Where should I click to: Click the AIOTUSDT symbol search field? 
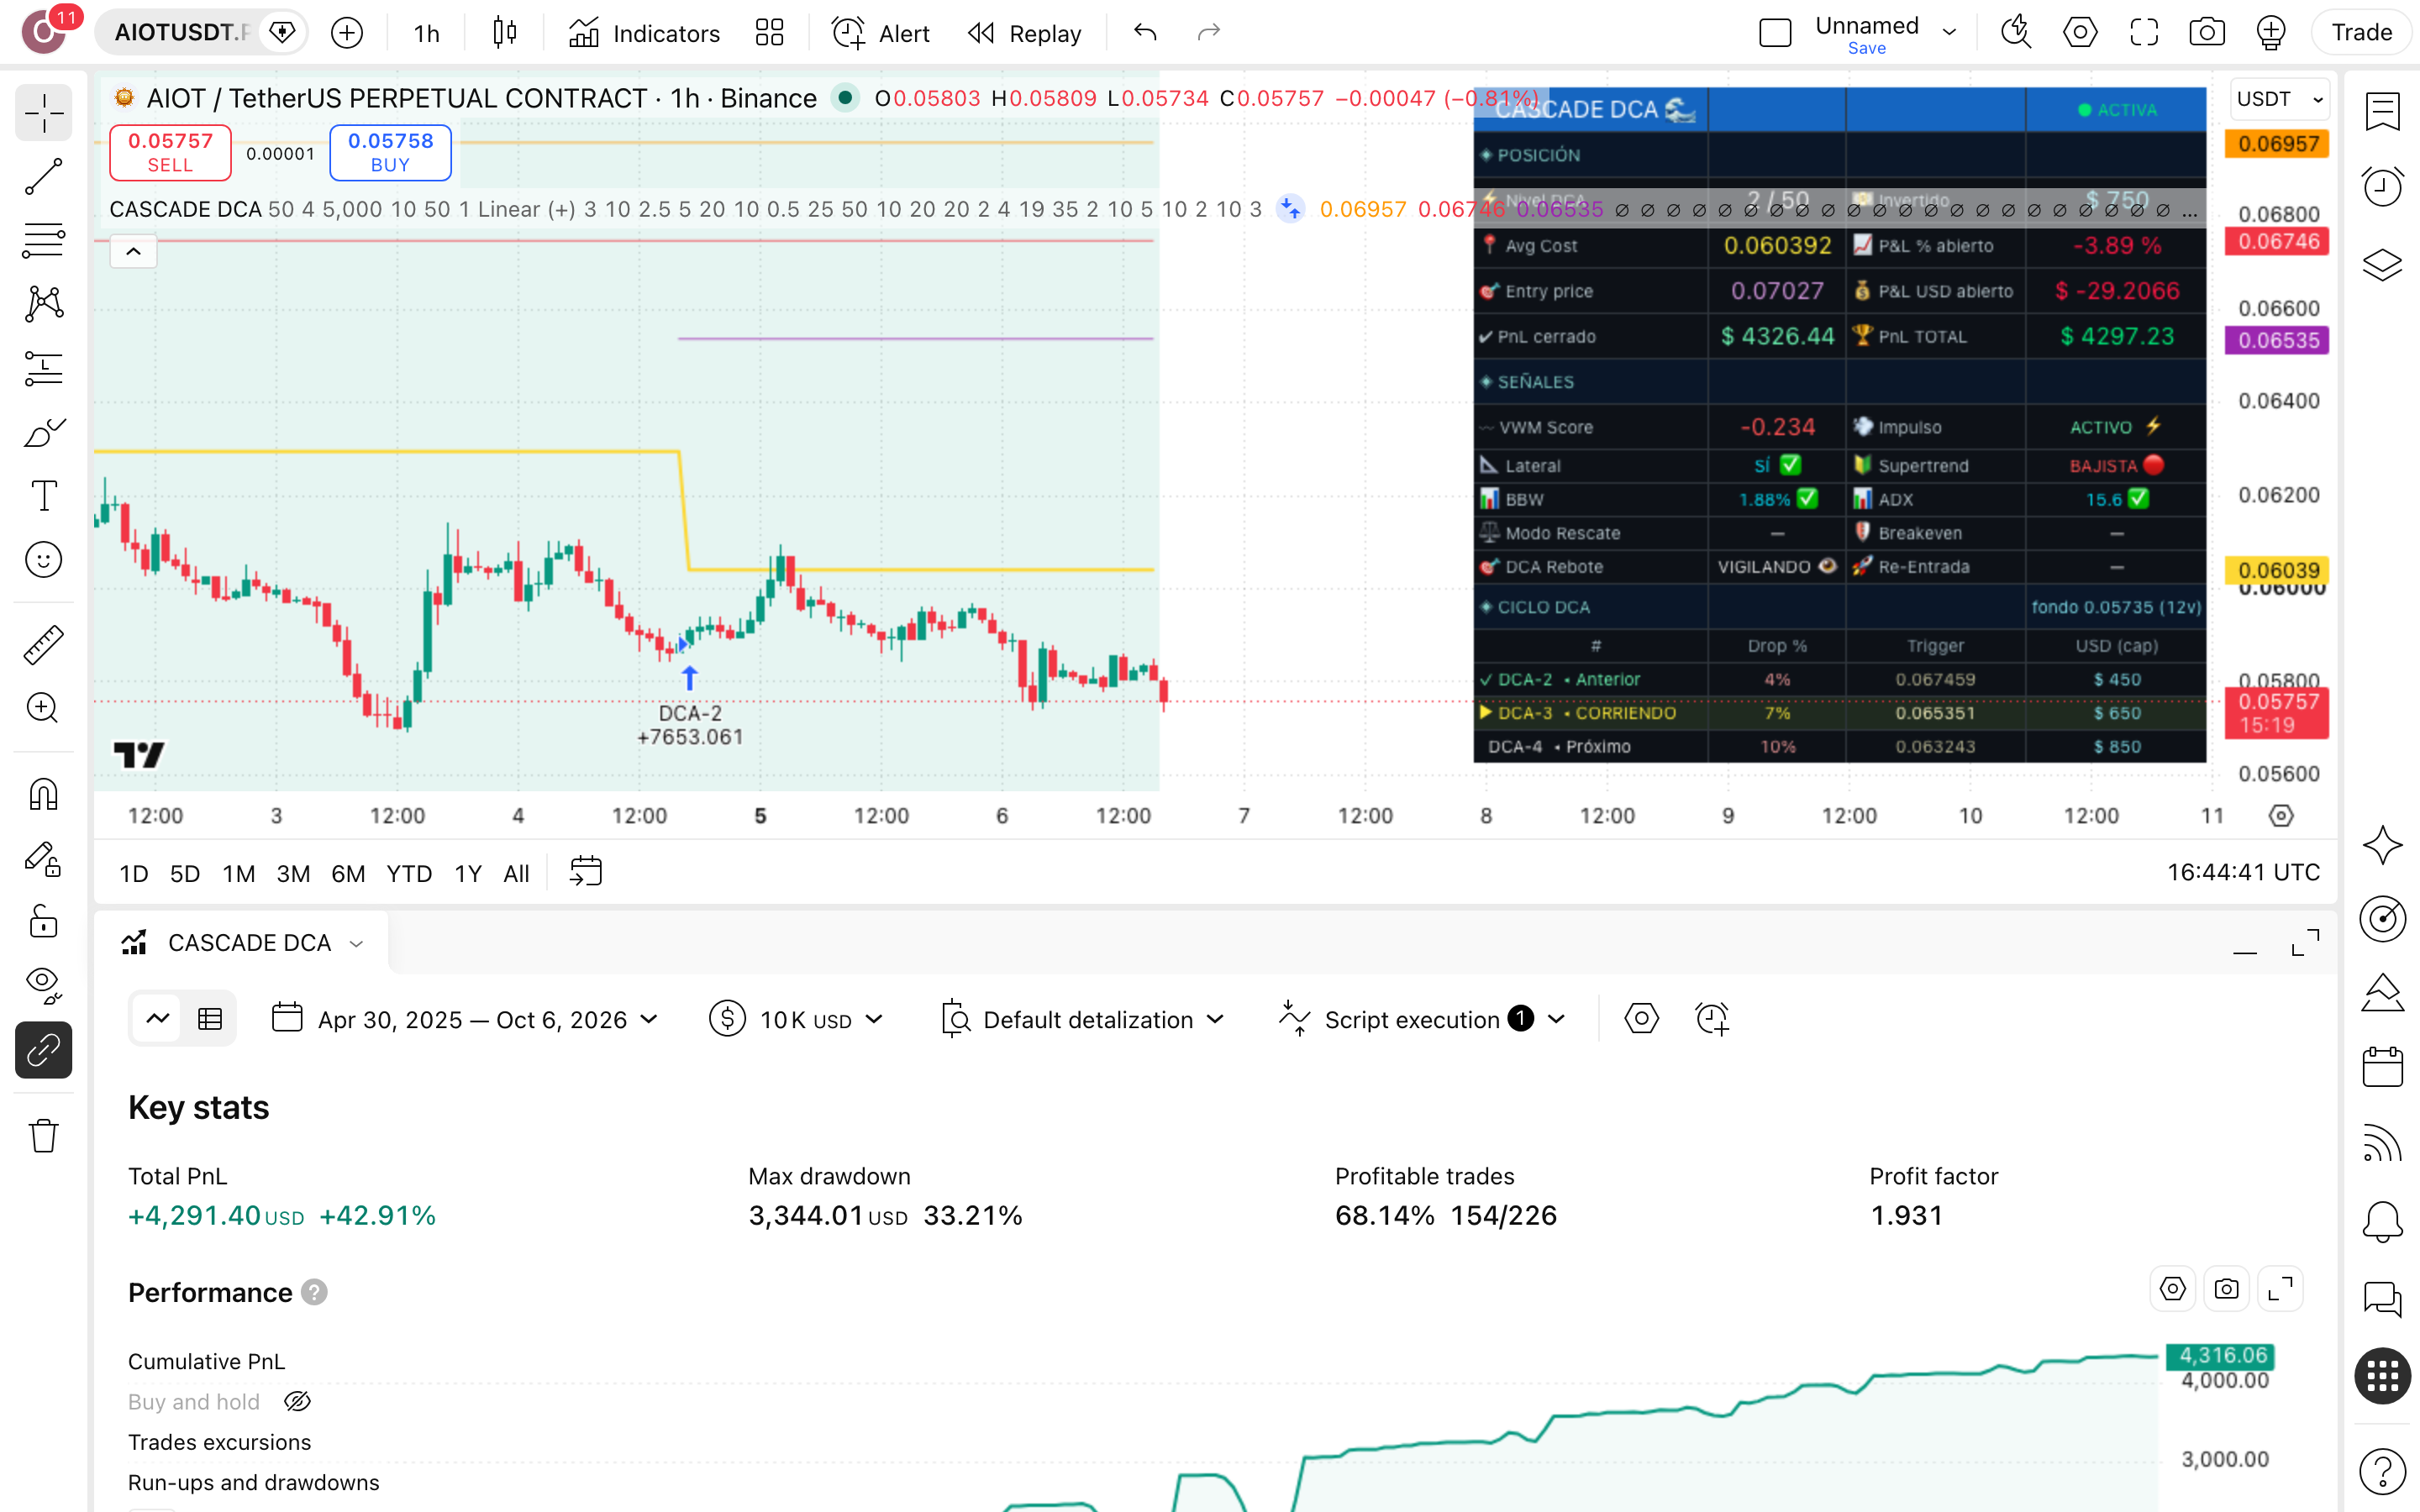click(x=181, y=33)
